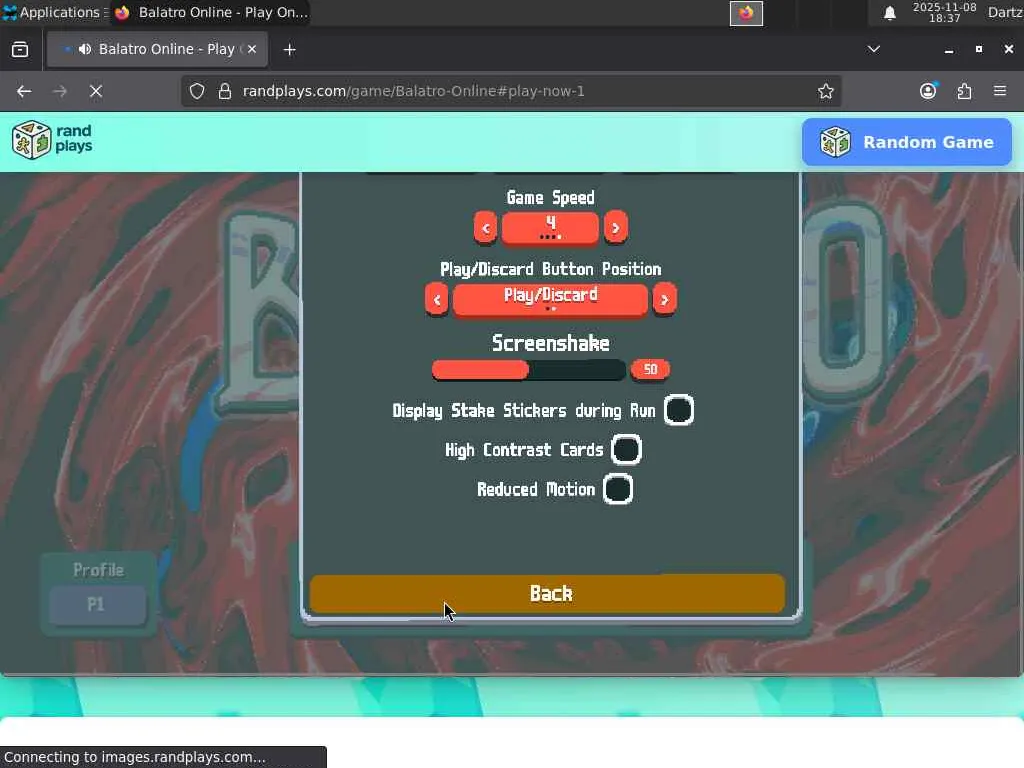The width and height of the screenshot is (1024, 768).
Task: Enable Display Stake Stickers during Run
Action: pos(679,411)
